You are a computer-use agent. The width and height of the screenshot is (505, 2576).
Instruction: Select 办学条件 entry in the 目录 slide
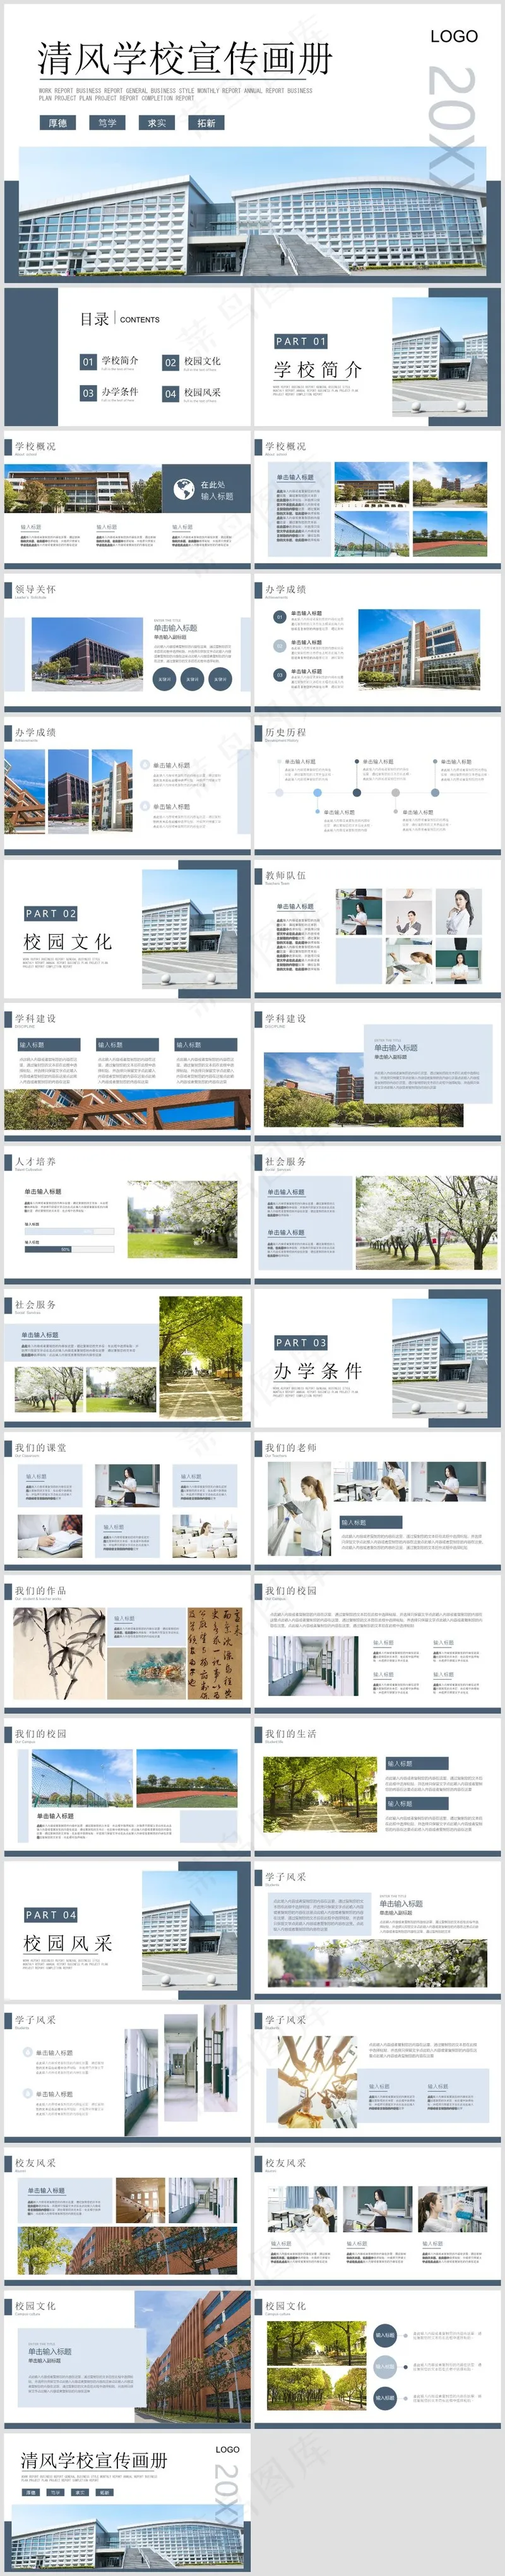pyautogui.click(x=120, y=391)
